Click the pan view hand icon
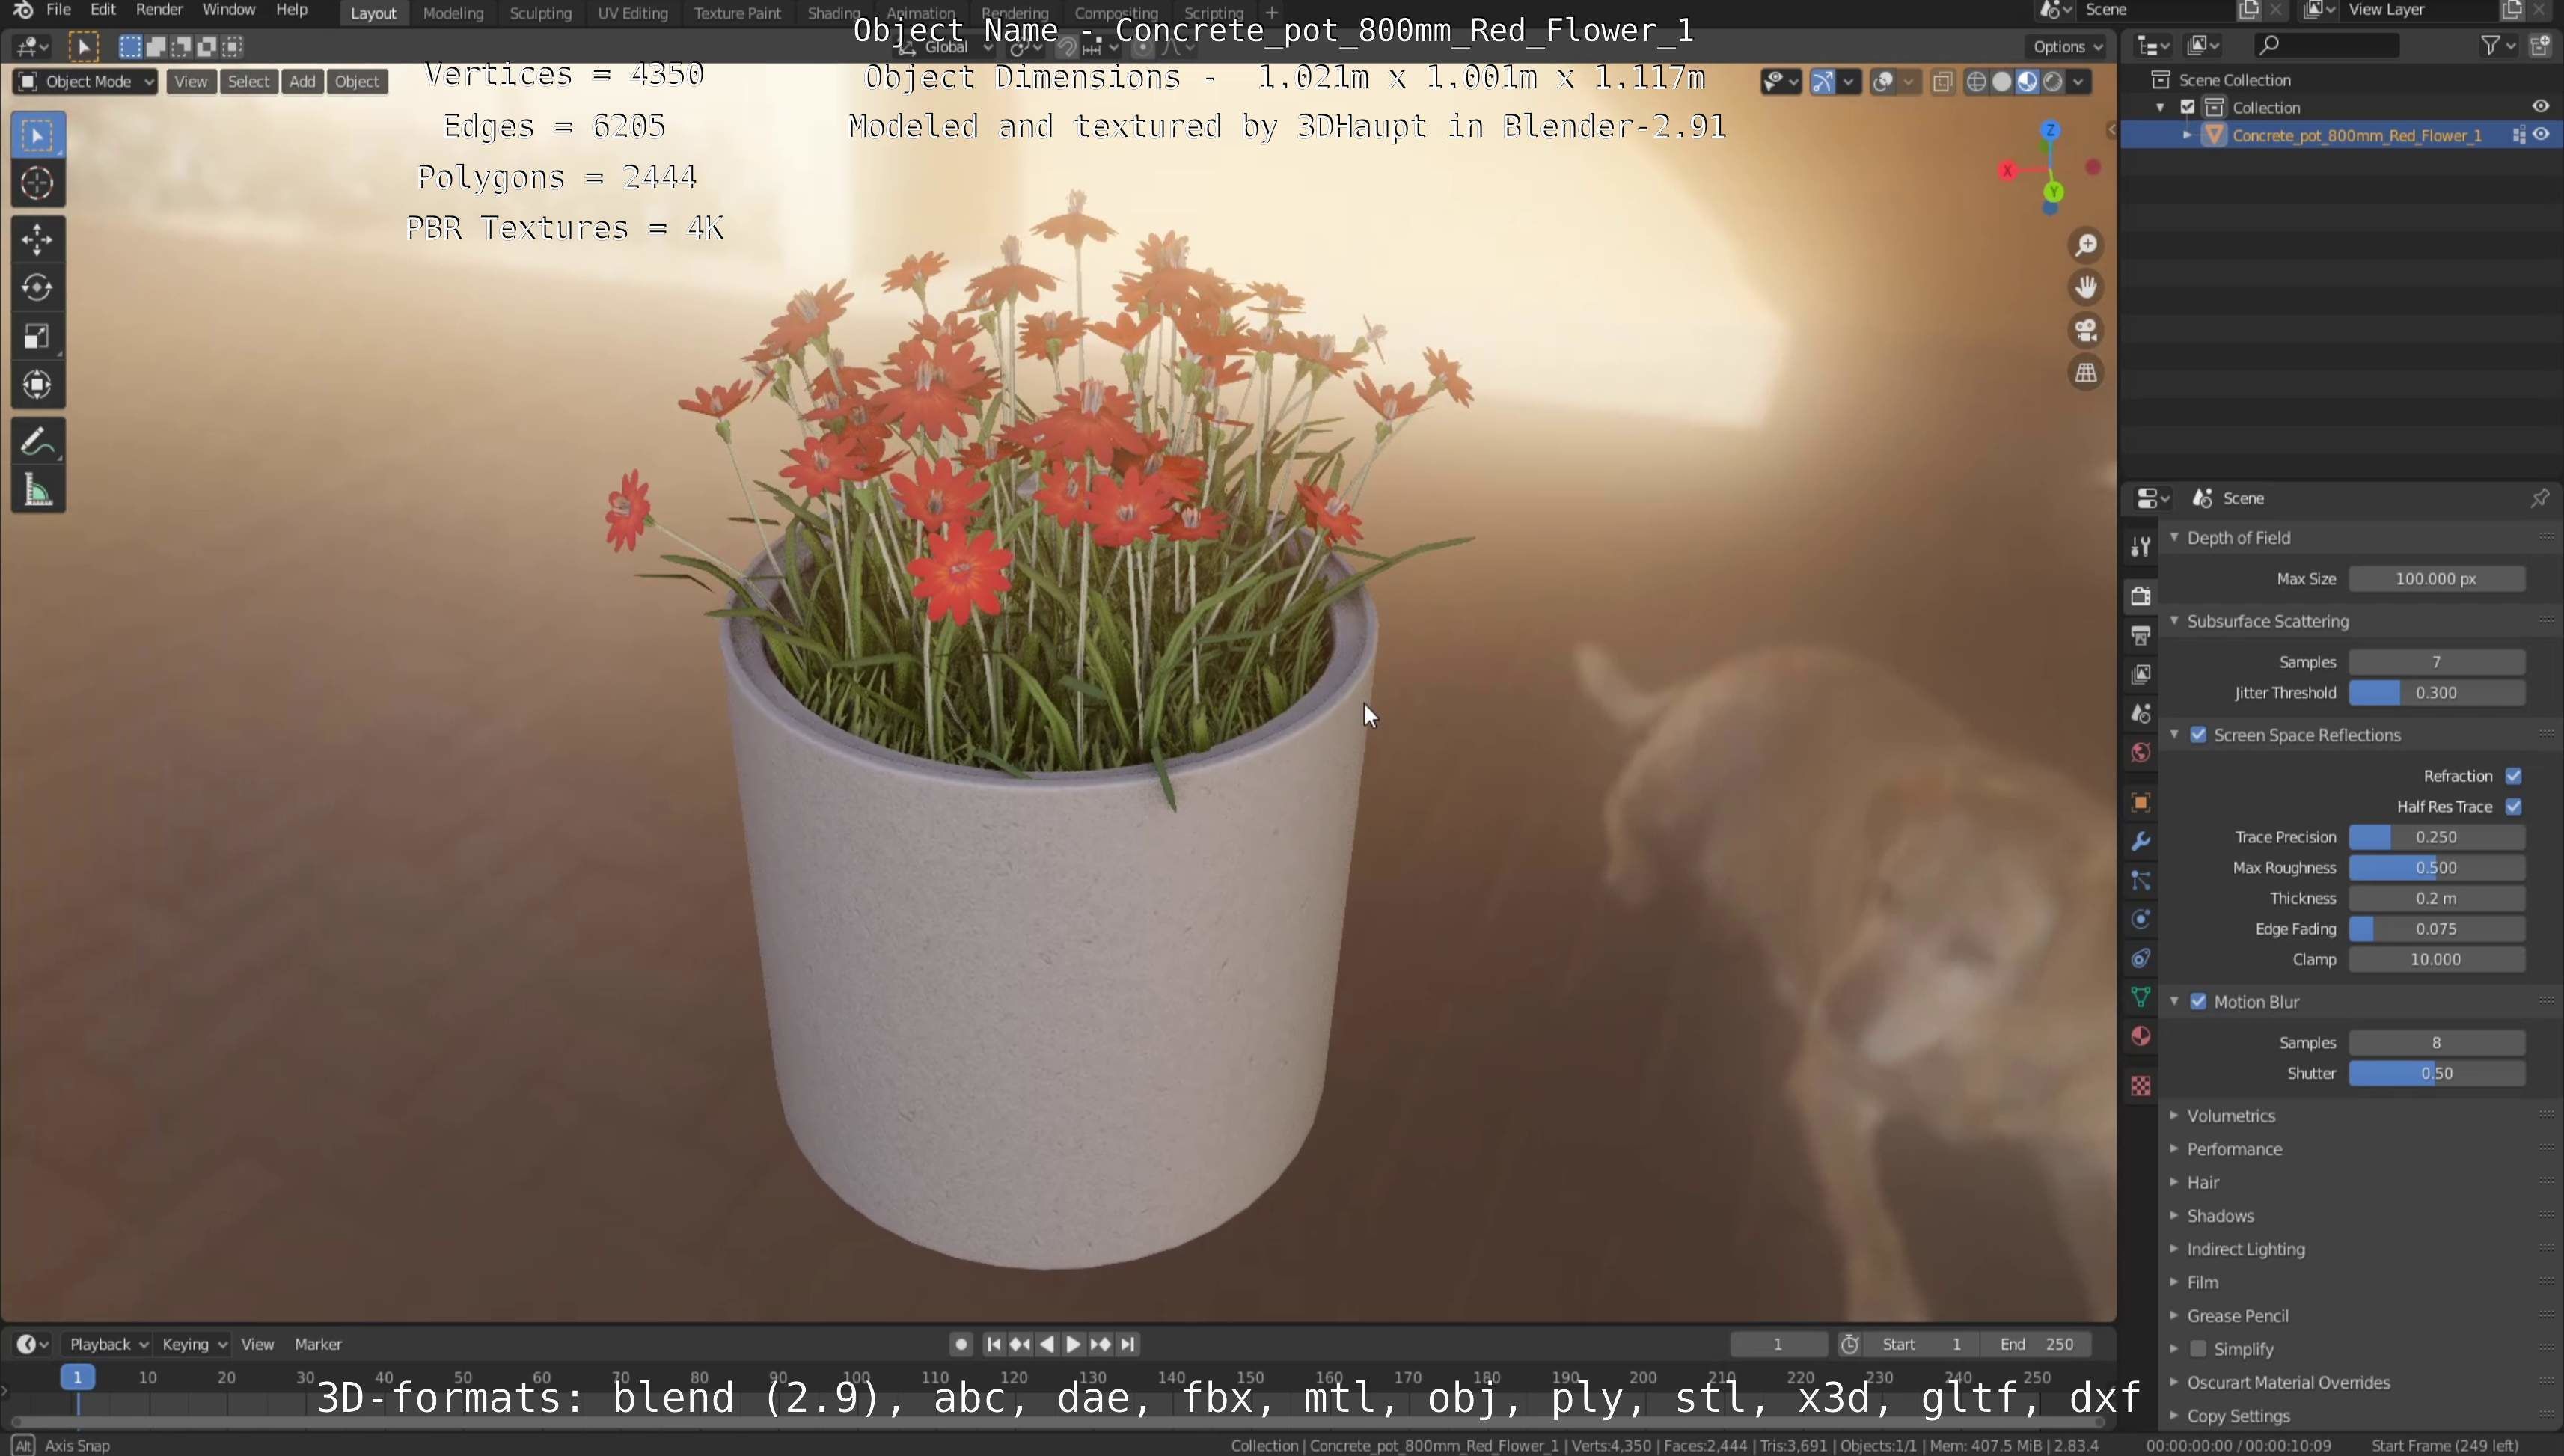Viewport: 2564px width, 1456px height. coord(2086,288)
